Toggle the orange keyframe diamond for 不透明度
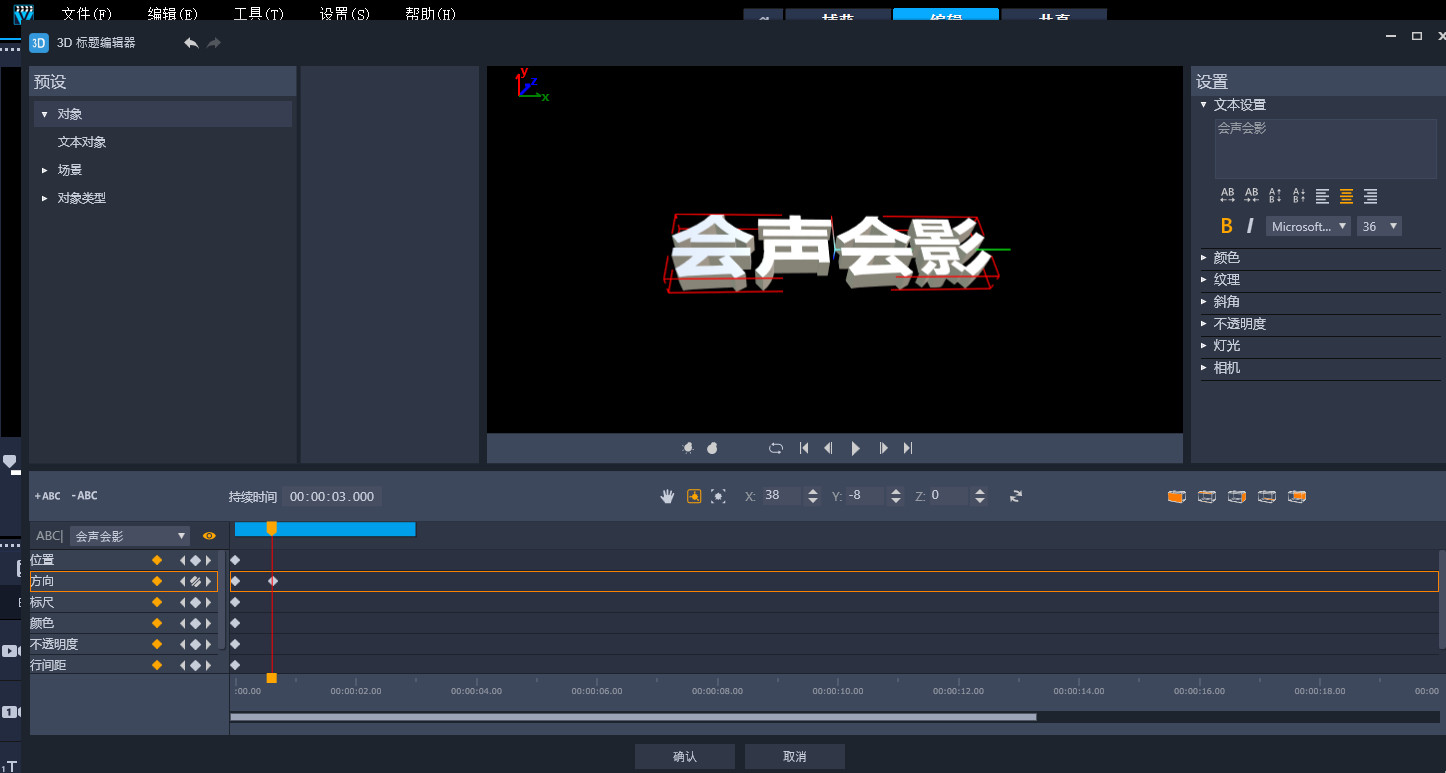Screen dimensions: 1446x773 (x=156, y=644)
